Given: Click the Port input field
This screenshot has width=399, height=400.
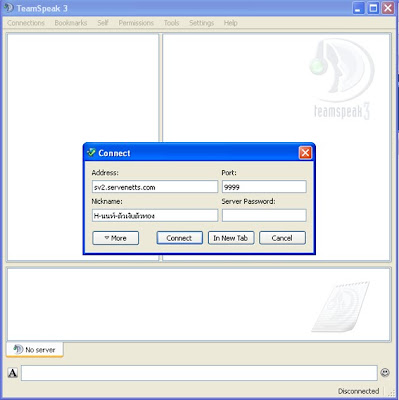Looking at the screenshot, I should (x=264, y=187).
